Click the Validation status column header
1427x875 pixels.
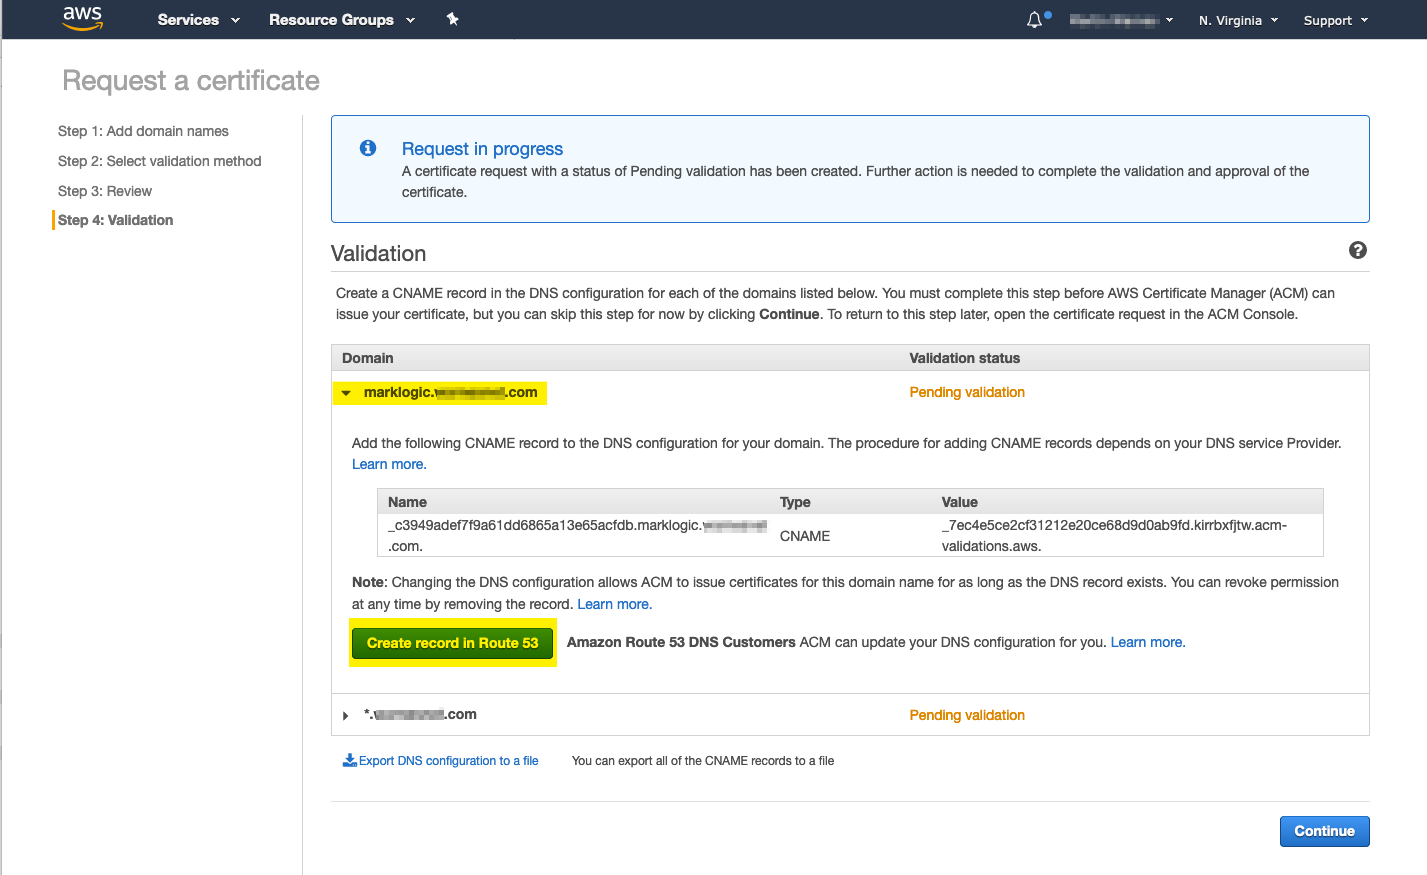click(x=965, y=358)
